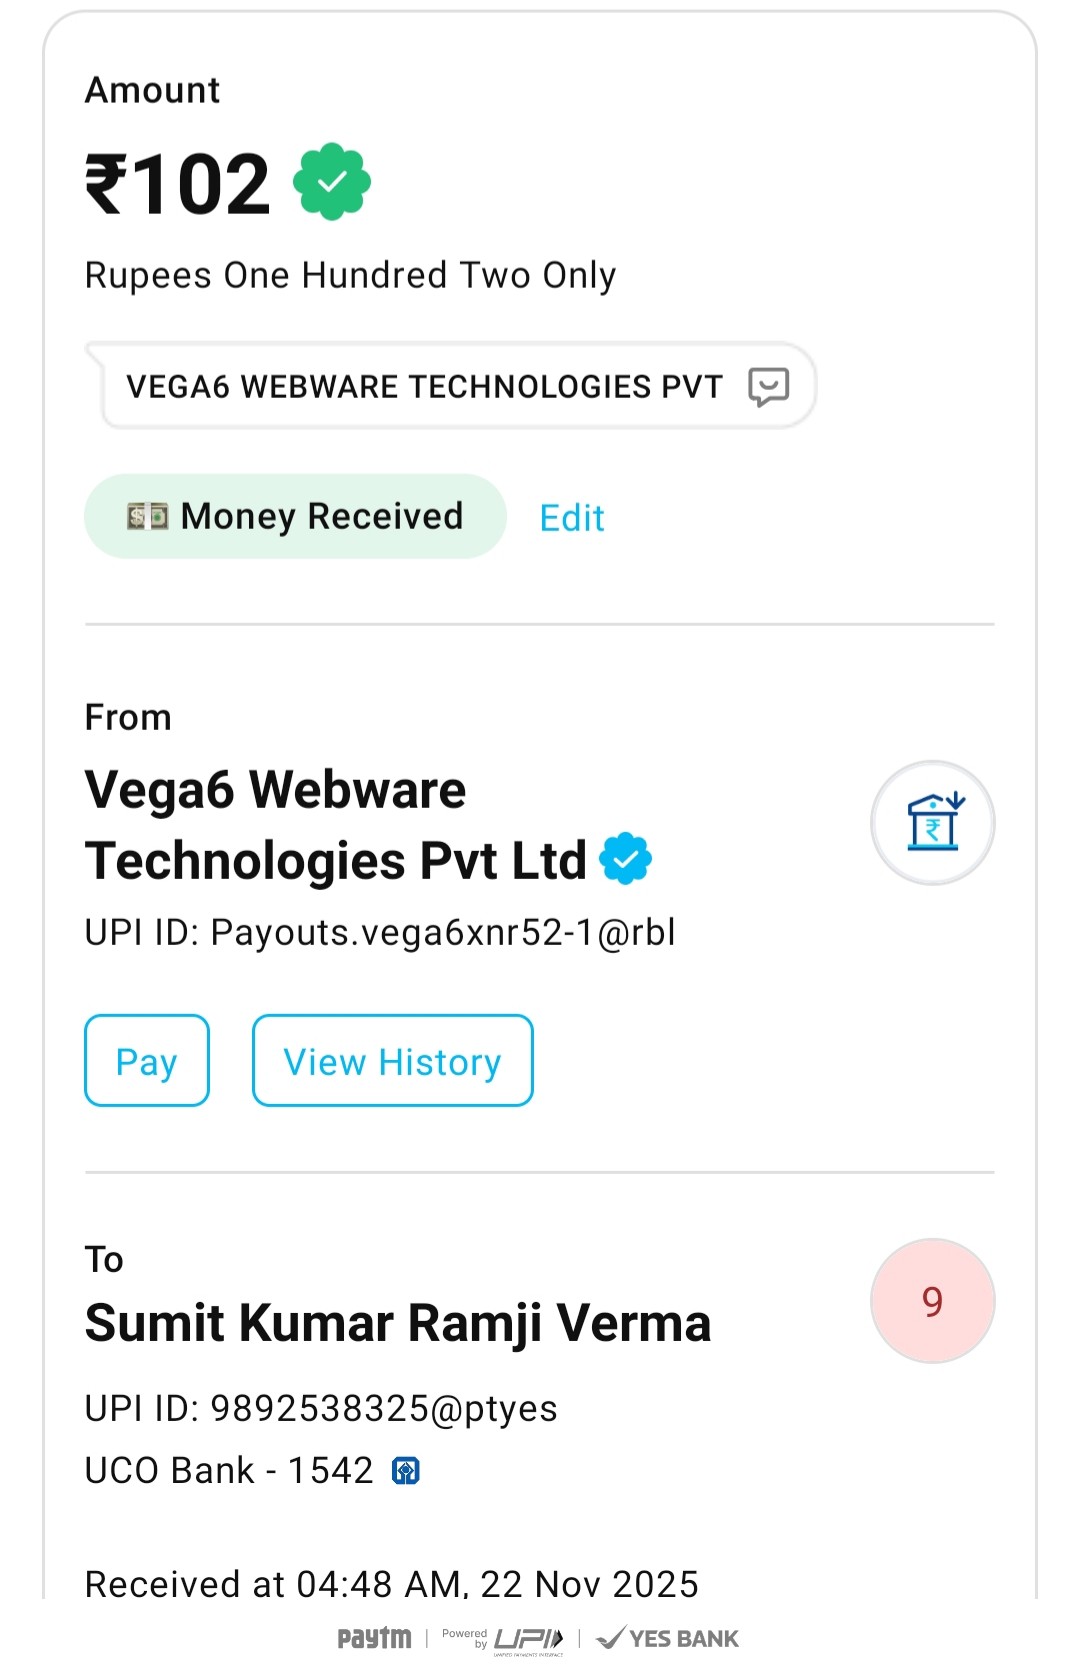This screenshot has width=1080, height=1678.
Task: Tap the banknote icon in the Money Received tag
Action: tap(147, 516)
